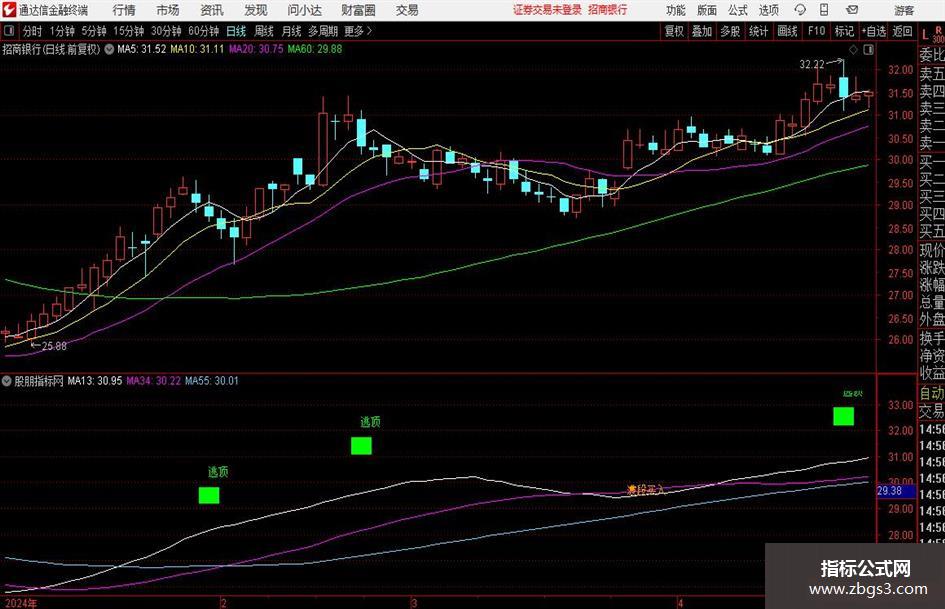Image resolution: width=945 pixels, height=609 pixels.
Task: Click the 证券交易未登录 login link
Action: [547, 10]
